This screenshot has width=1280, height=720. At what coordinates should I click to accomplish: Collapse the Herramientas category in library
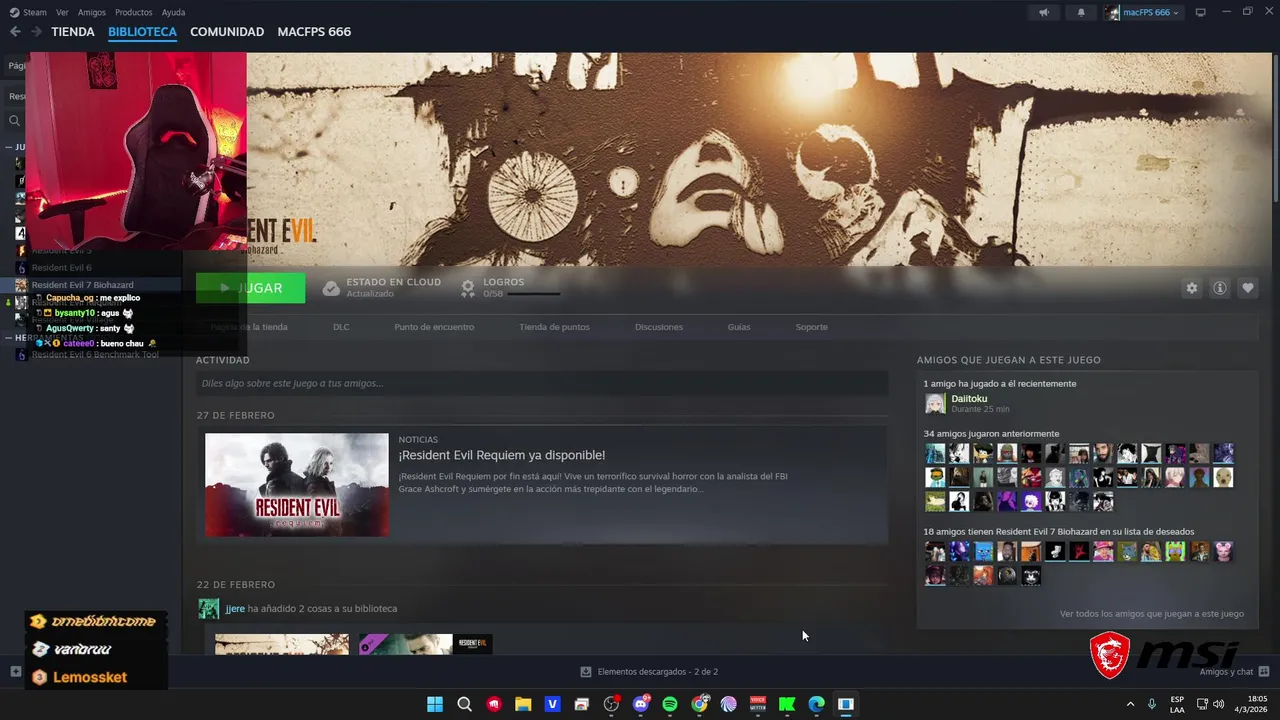pyautogui.click(x=9, y=338)
